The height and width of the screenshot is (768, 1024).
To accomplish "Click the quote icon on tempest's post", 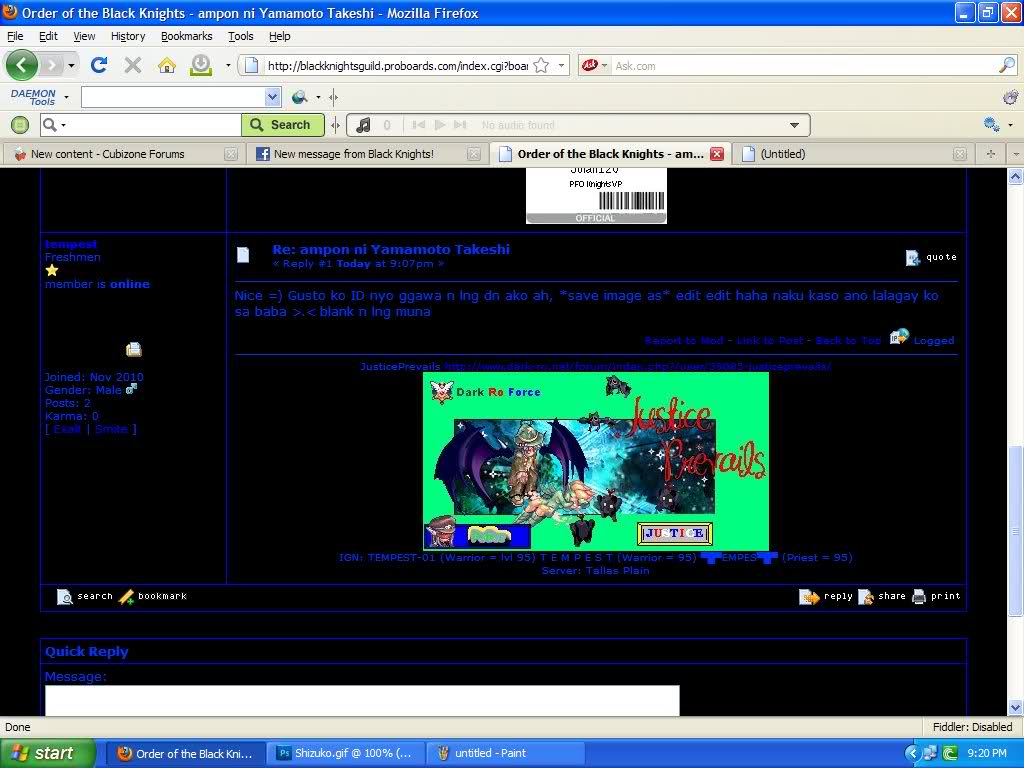I will (913, 258).
